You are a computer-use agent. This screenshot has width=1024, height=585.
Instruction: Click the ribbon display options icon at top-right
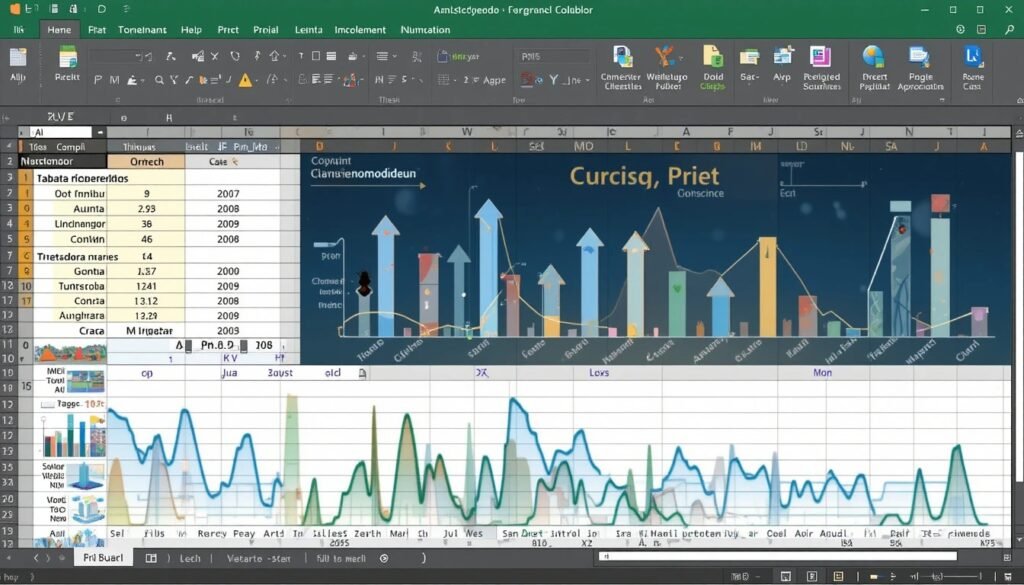(982, 29)
